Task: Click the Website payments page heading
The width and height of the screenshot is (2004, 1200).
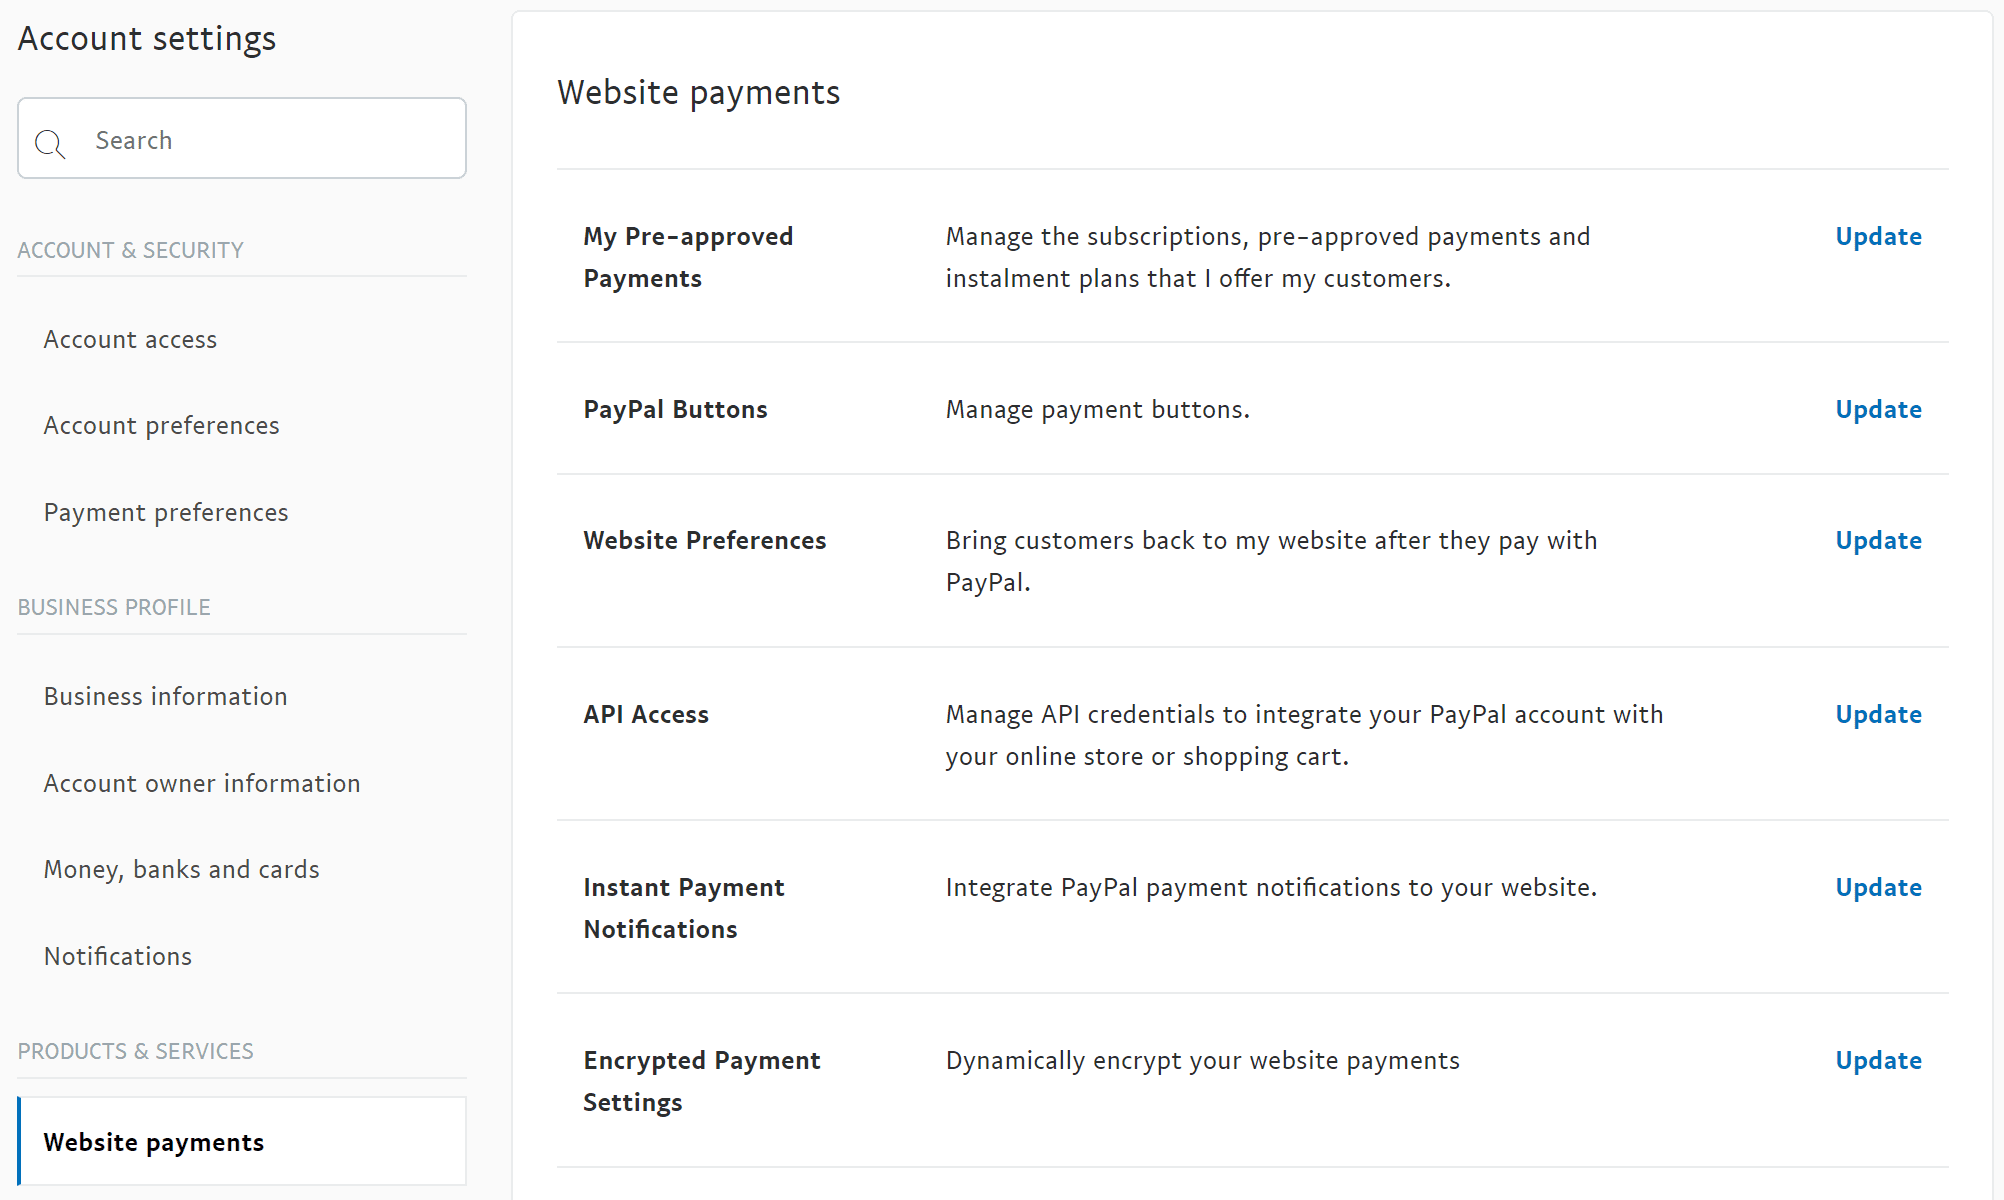Action: 698,93
